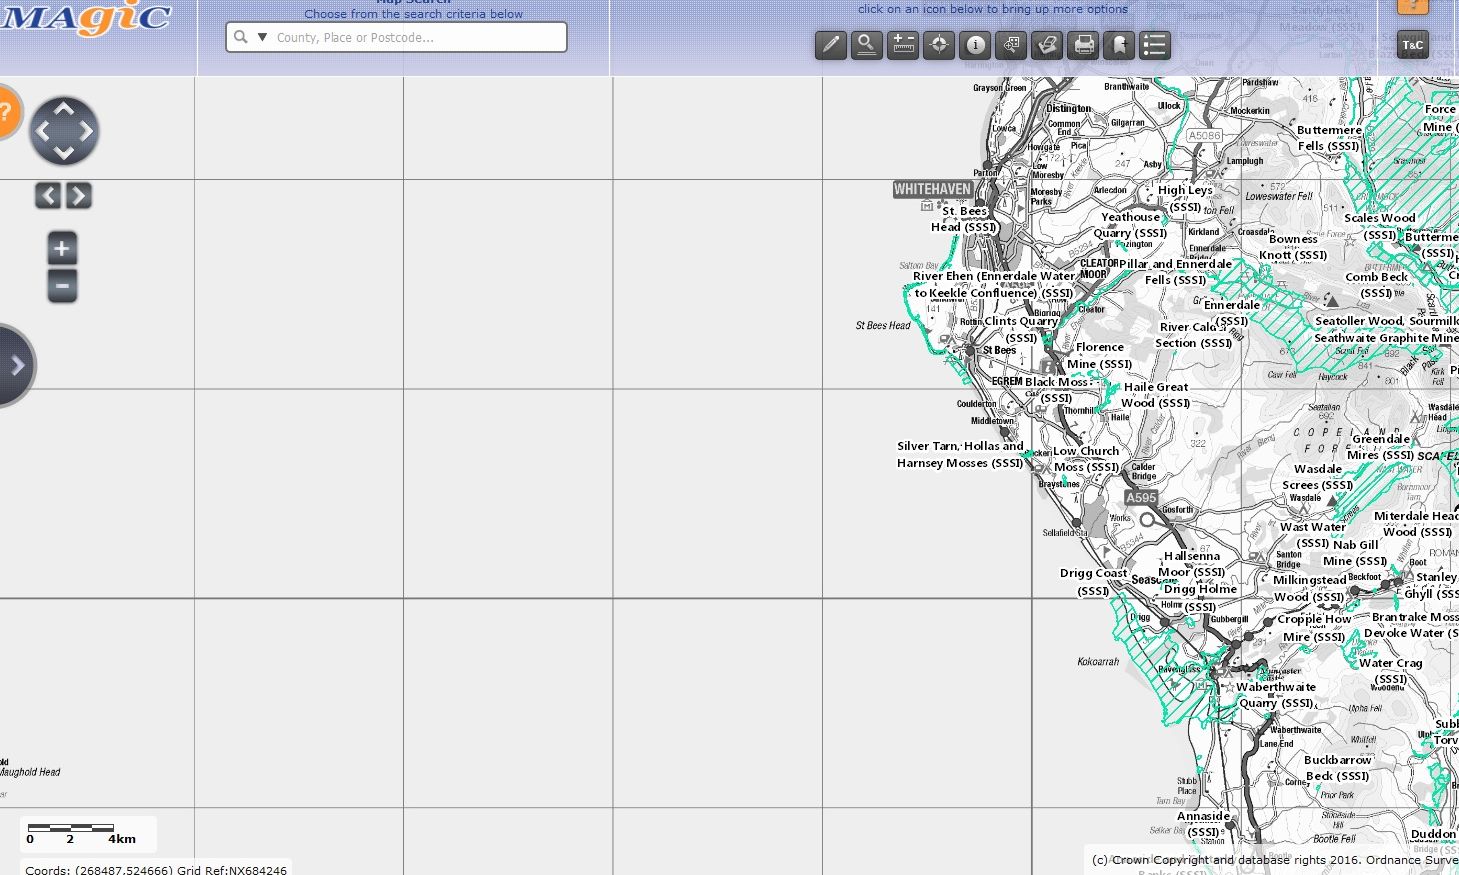The height and width of the screenshot is (875, 1459).
Task: Open the magnifier search tool
Action: point(866,45)
